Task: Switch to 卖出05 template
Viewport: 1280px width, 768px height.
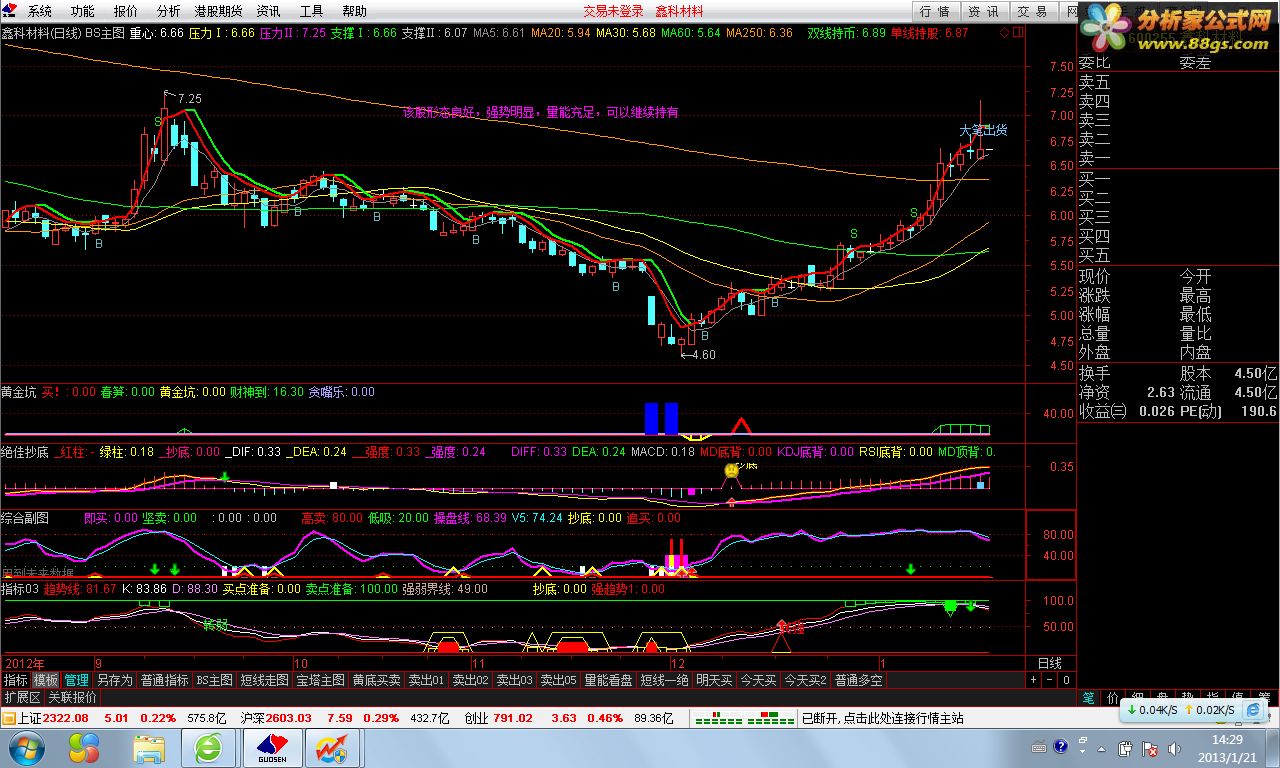Action: 559,680
